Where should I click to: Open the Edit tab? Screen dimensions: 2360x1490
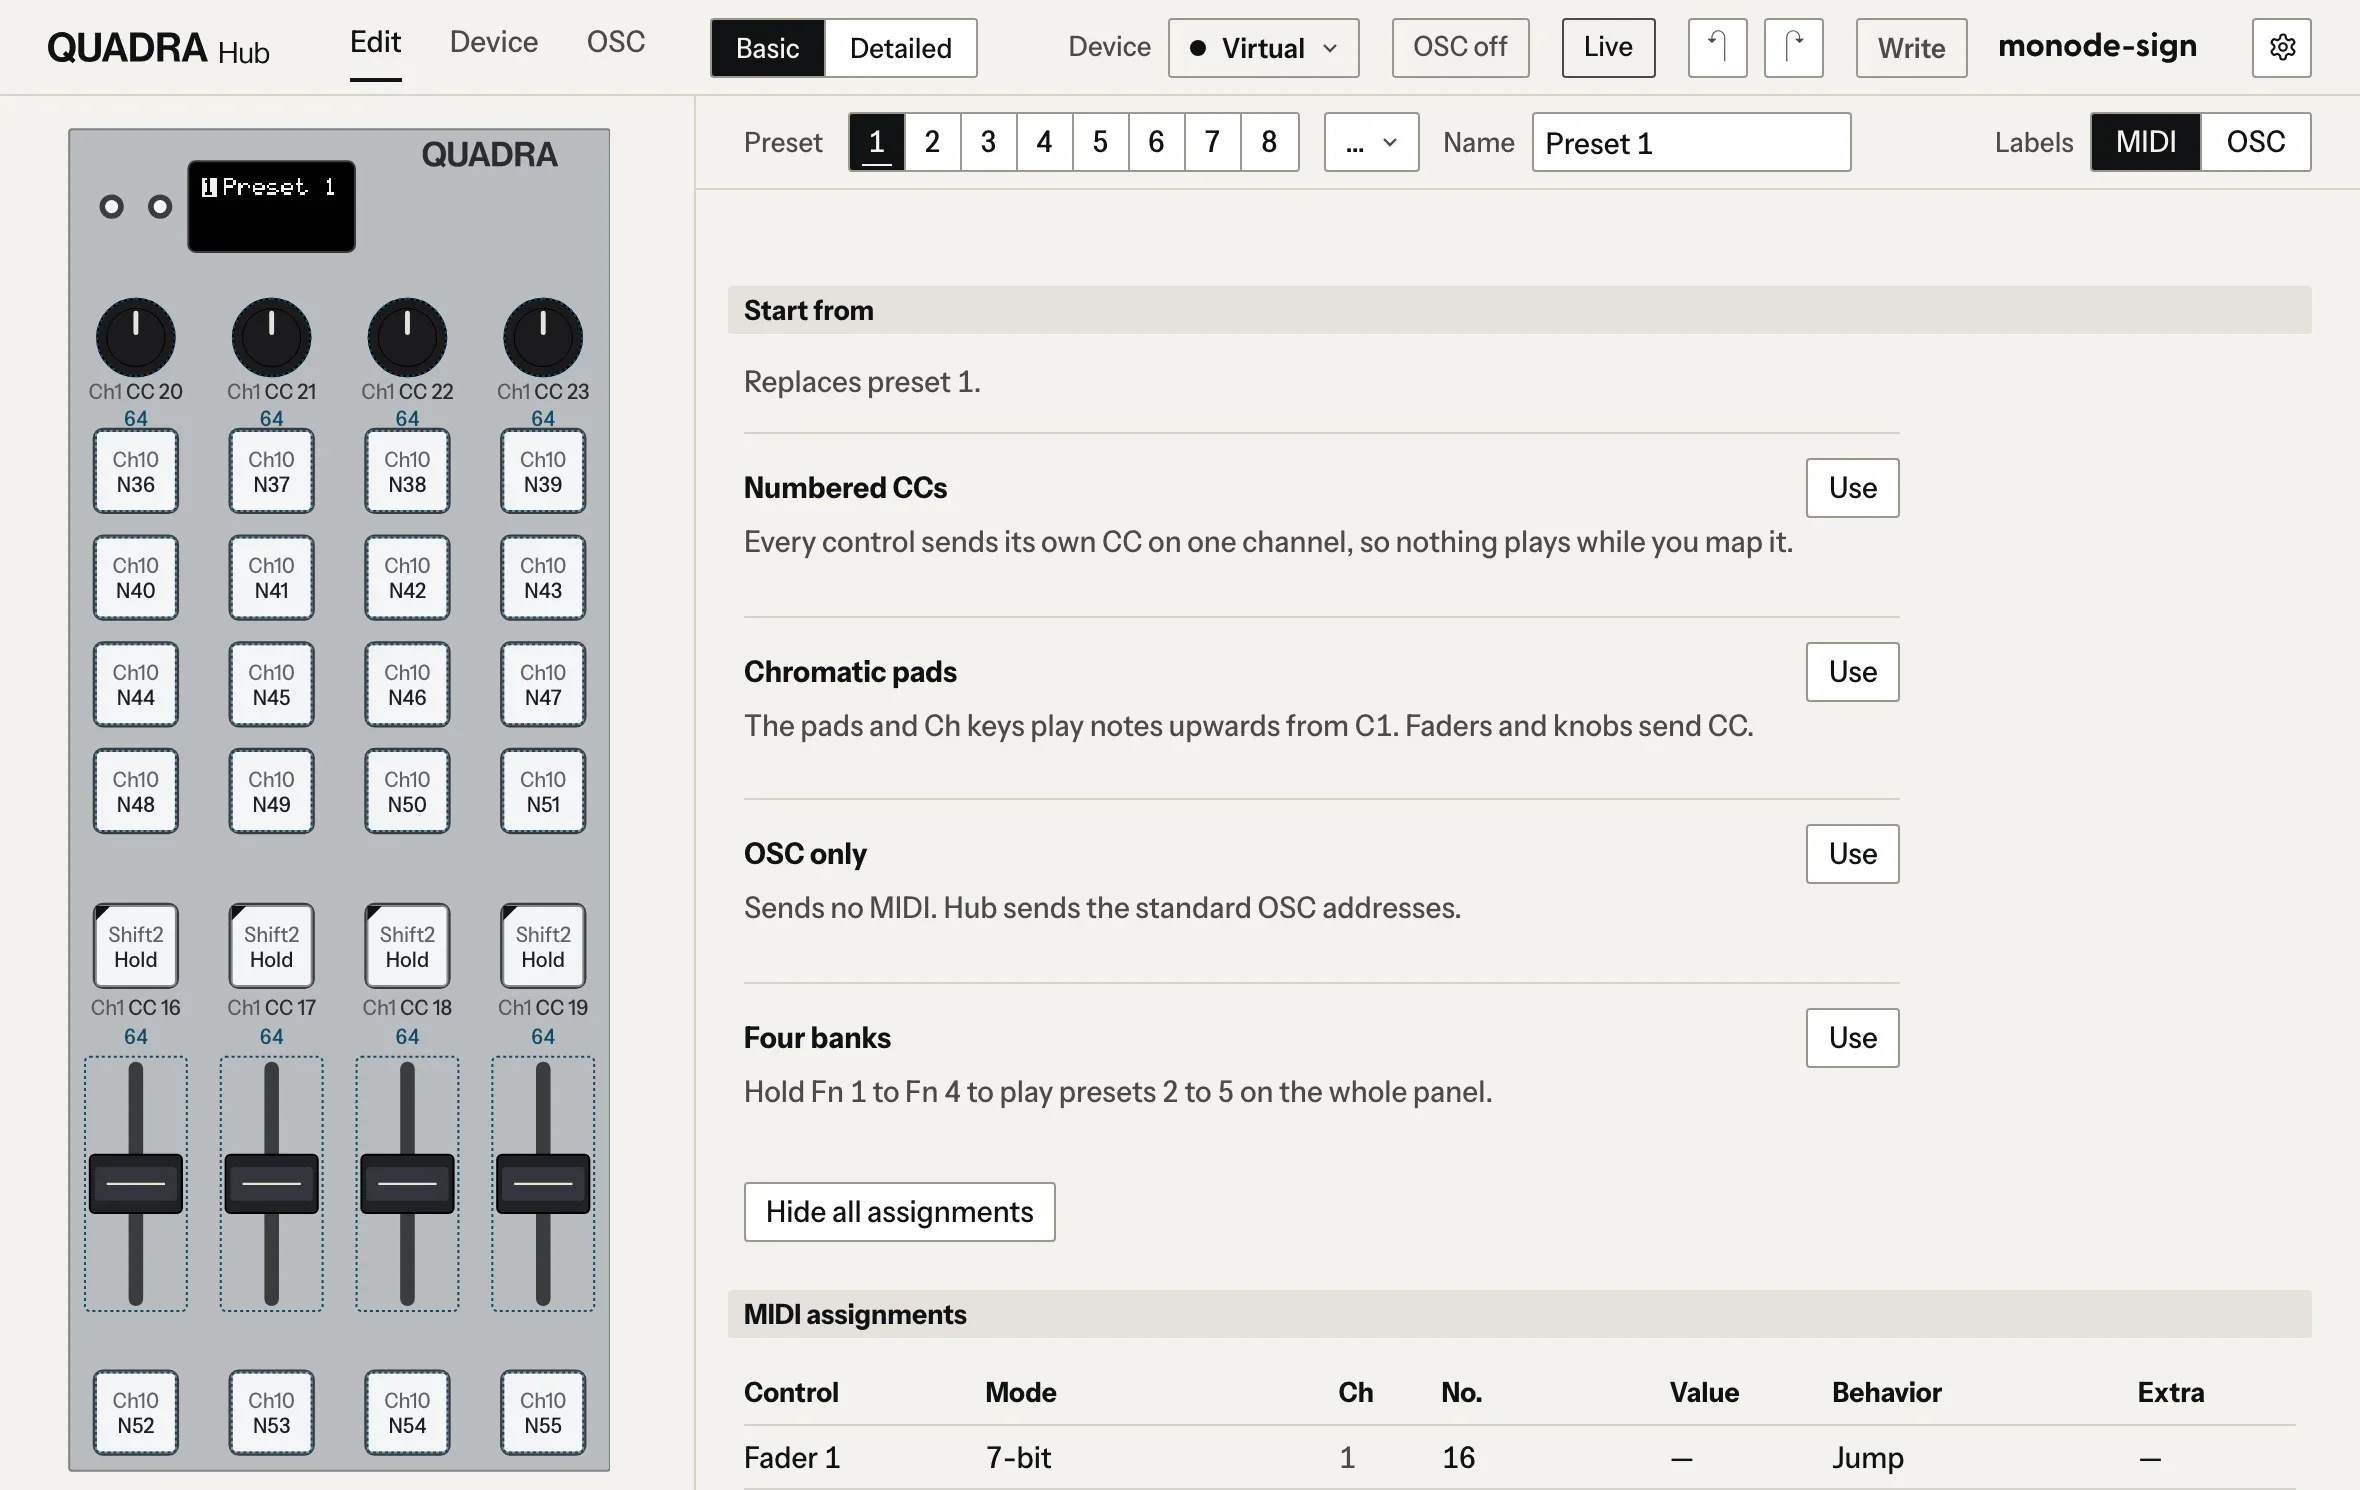tap(375, 42)
